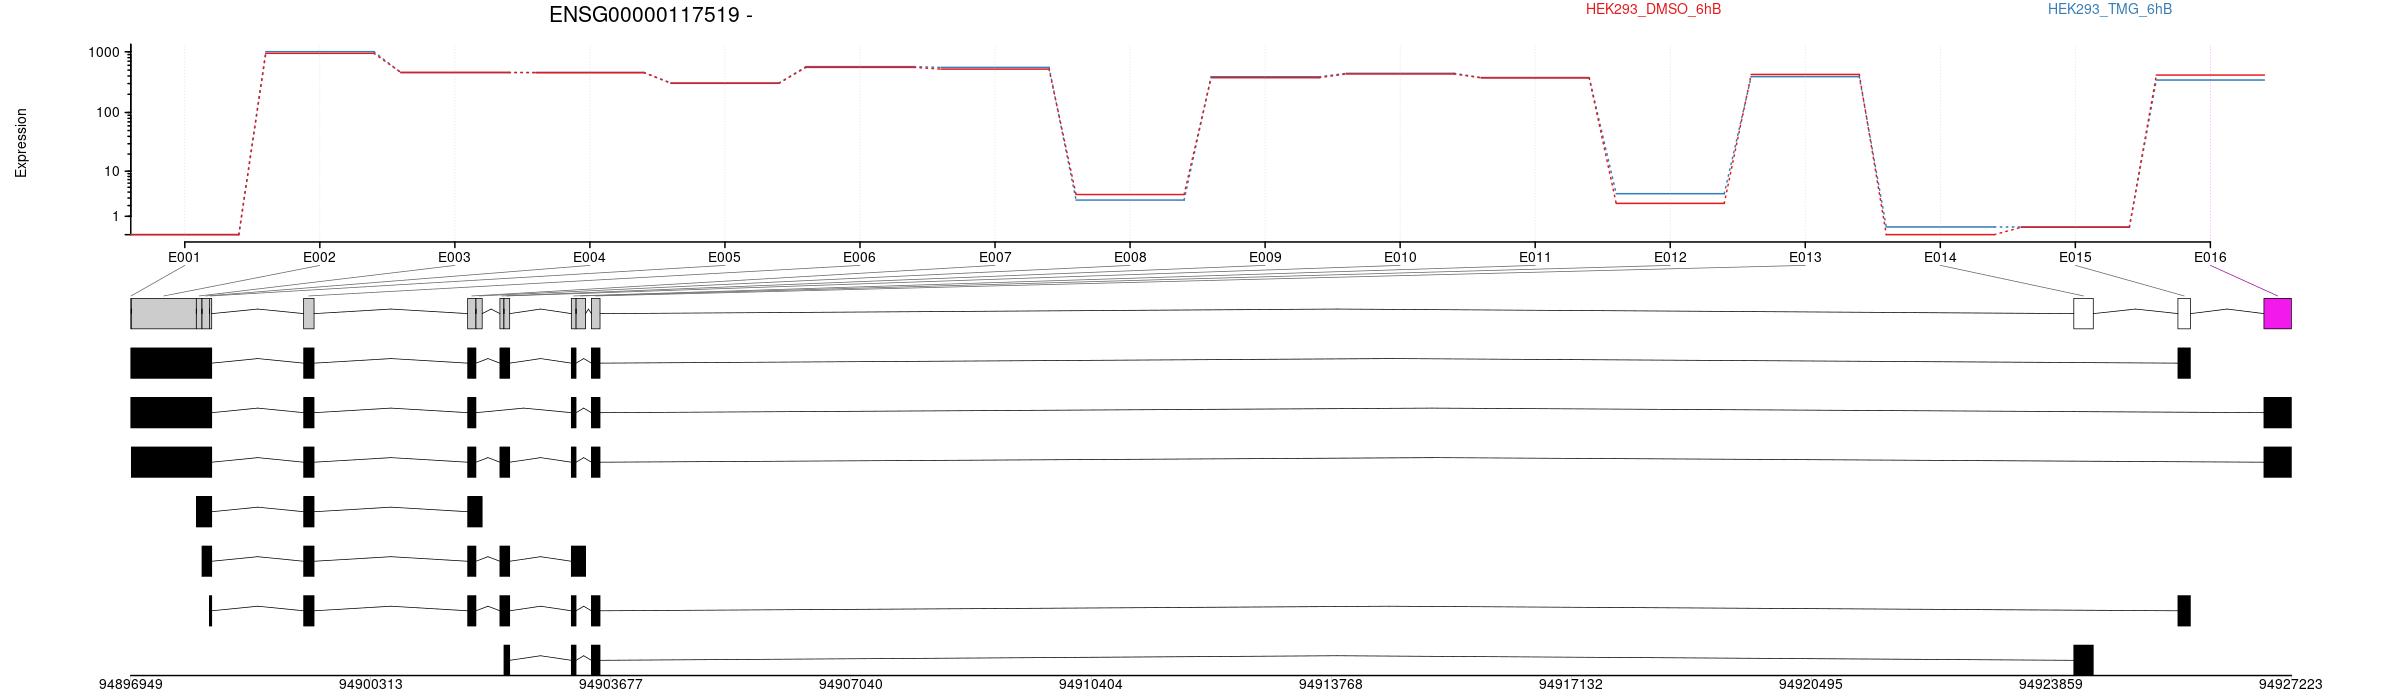
Task: Click genomic coordinate 94917132
Action: point(1570,685)
